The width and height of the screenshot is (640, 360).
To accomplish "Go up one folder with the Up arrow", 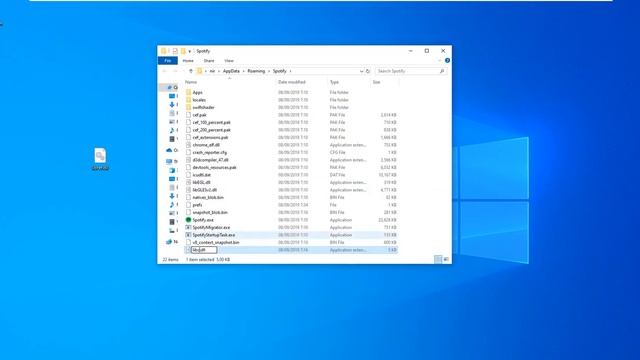I will click(191, 71).
